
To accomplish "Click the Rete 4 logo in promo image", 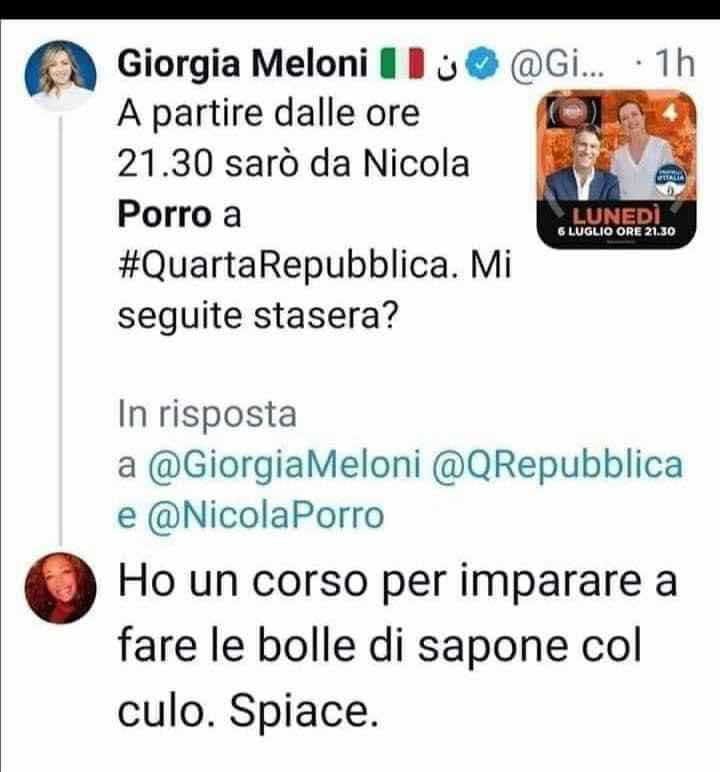I will coord(670,112).
